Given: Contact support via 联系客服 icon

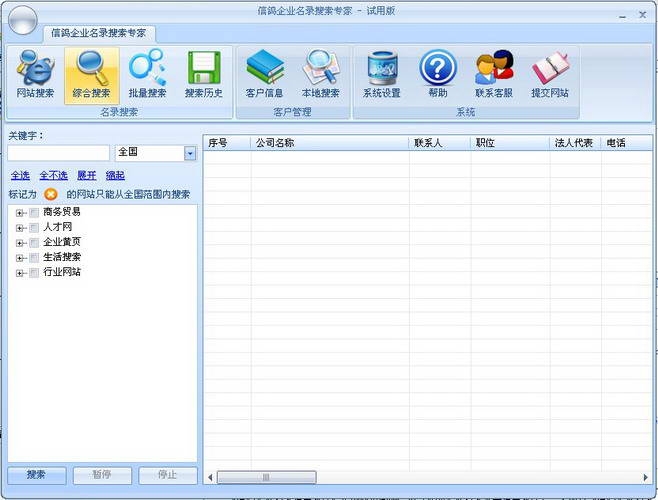Looking at the screenshot, I should pyautogui.click(x=494, y=75).
